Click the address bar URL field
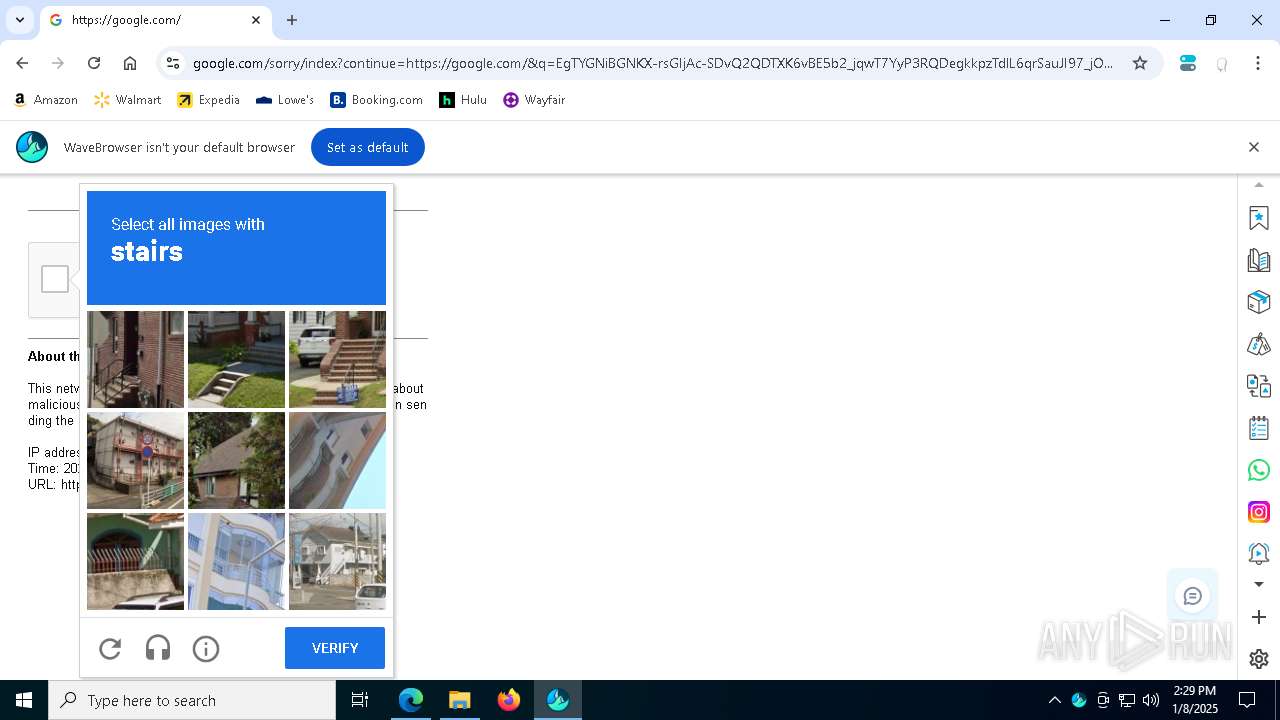 (x=652, y=63)
